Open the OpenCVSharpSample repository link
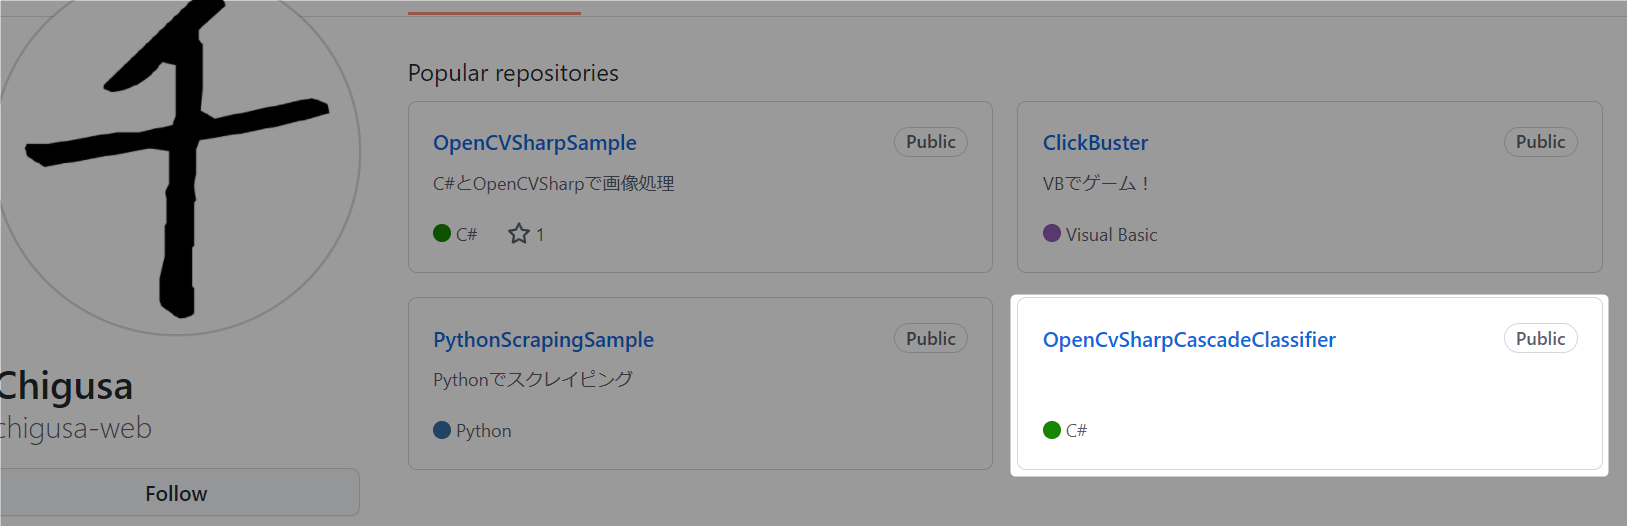This screenshot has height=526, width=1627. point(534,143)
